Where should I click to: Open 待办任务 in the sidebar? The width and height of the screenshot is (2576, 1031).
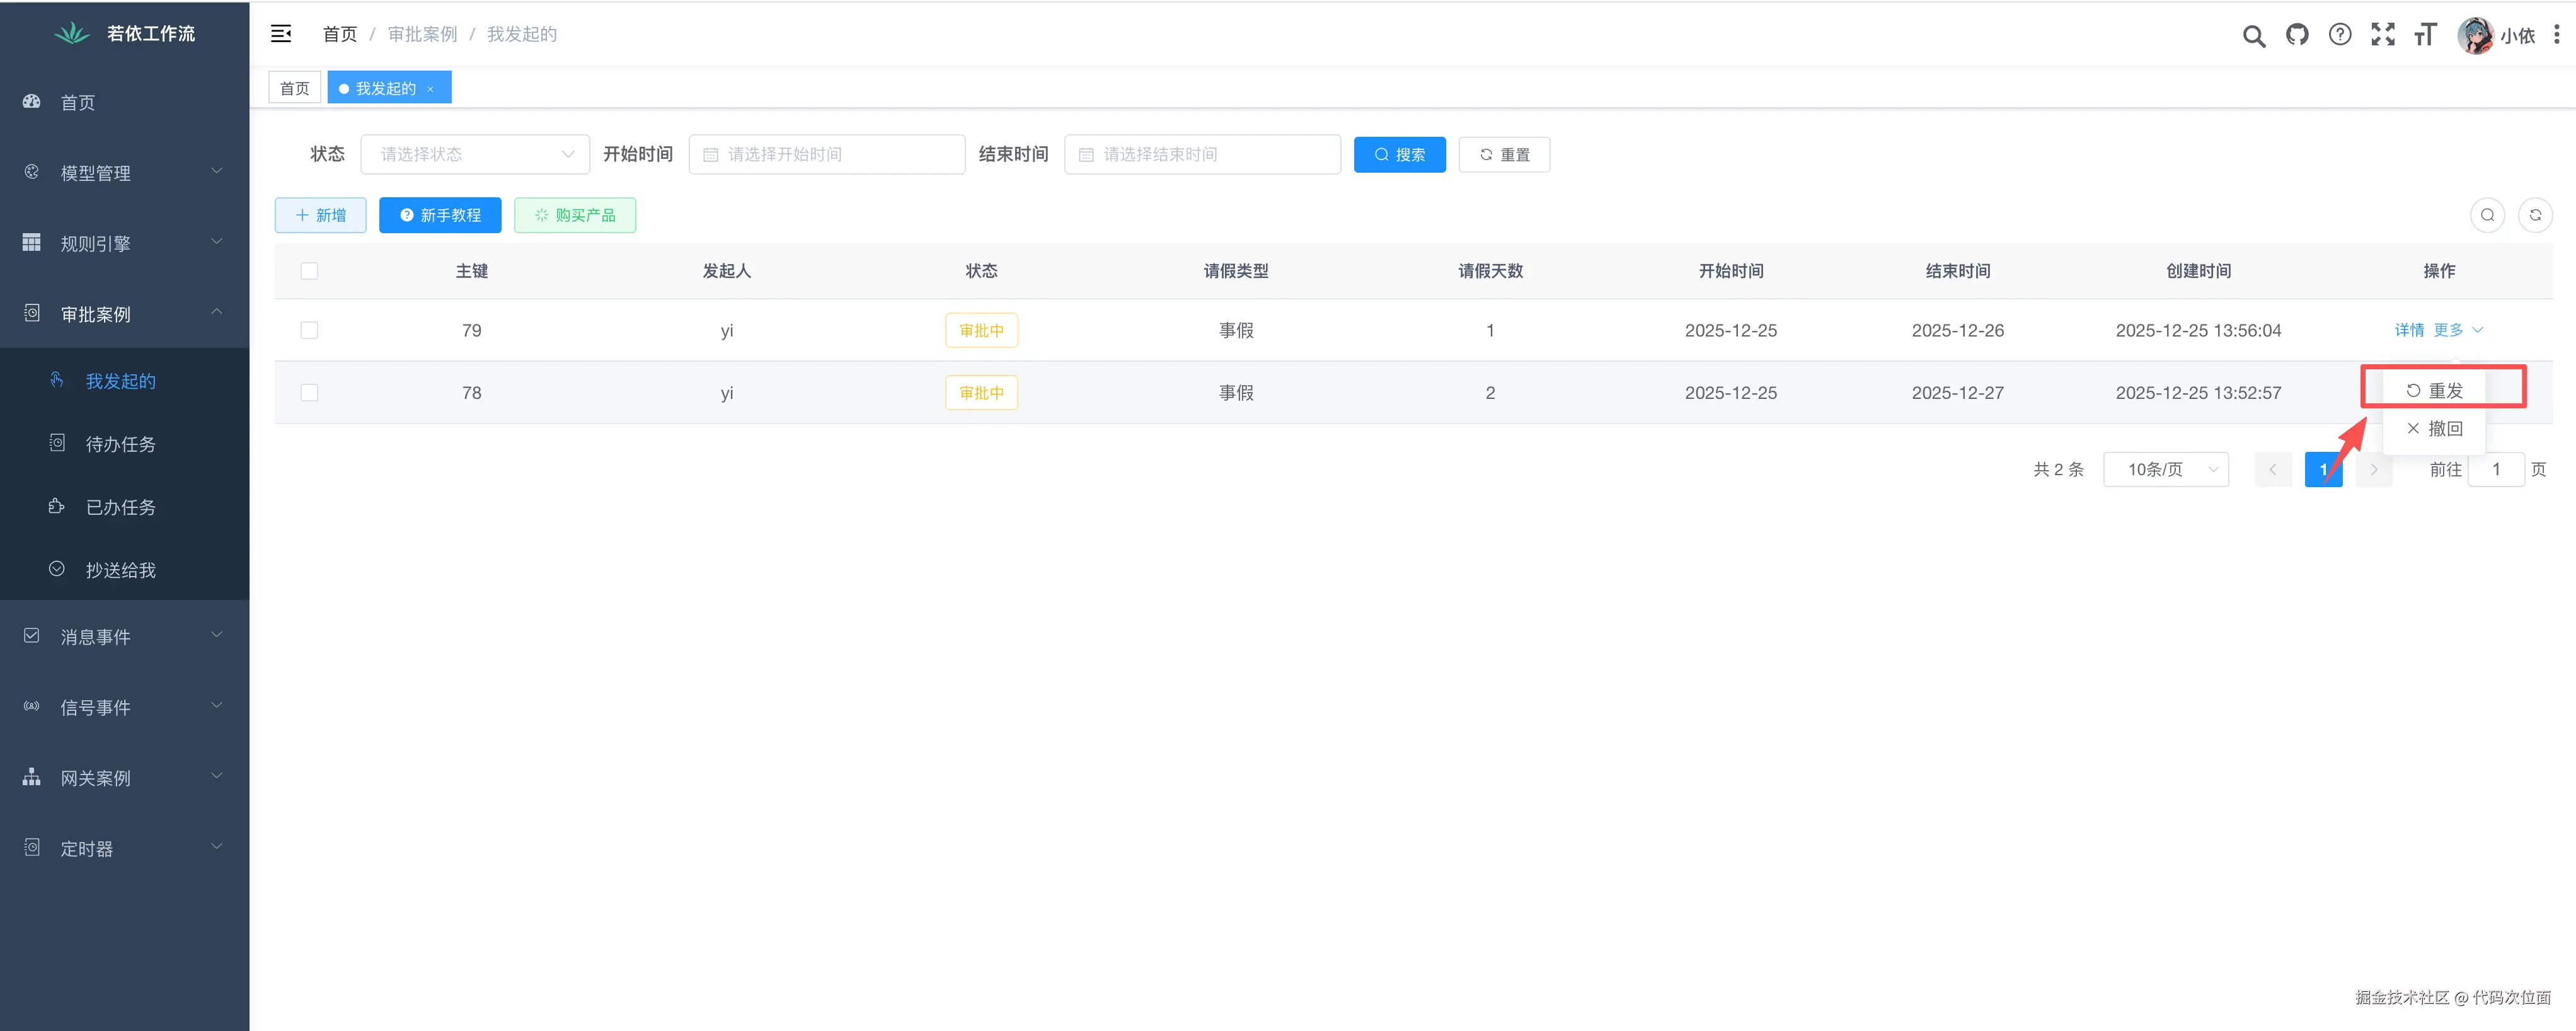tap(120, 444)
